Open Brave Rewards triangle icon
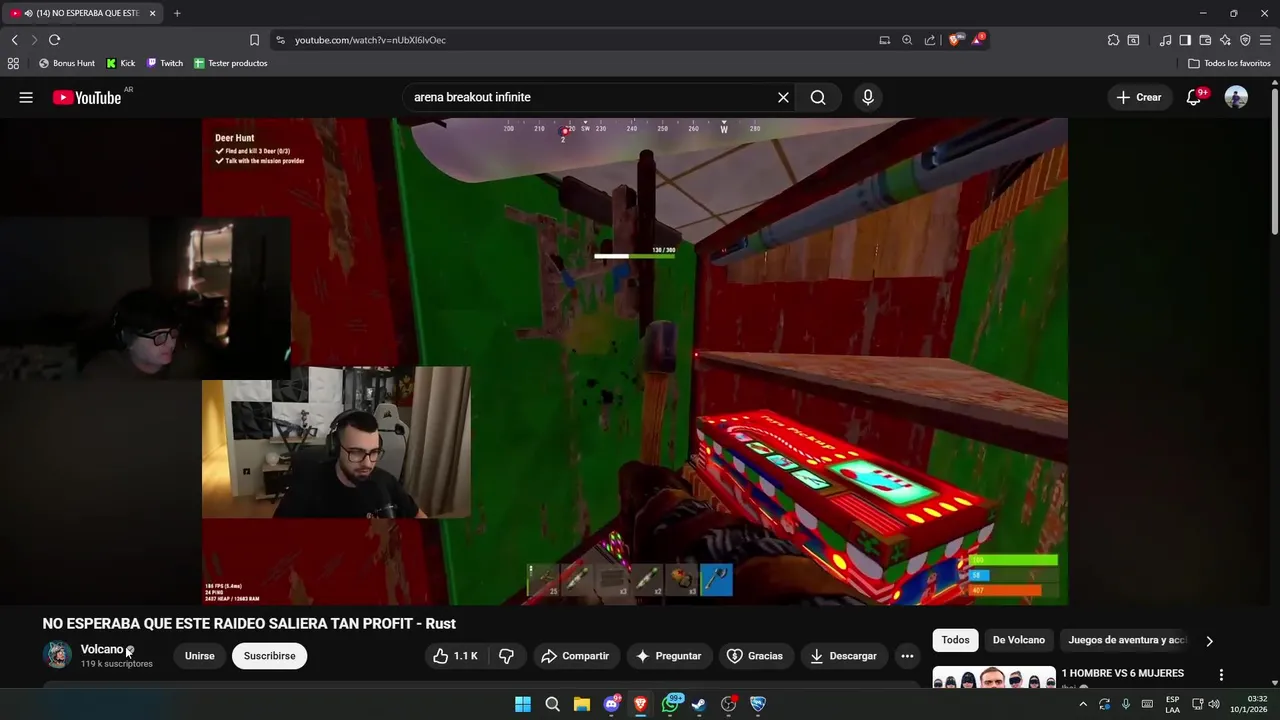1280x720 pixels. 978,40
